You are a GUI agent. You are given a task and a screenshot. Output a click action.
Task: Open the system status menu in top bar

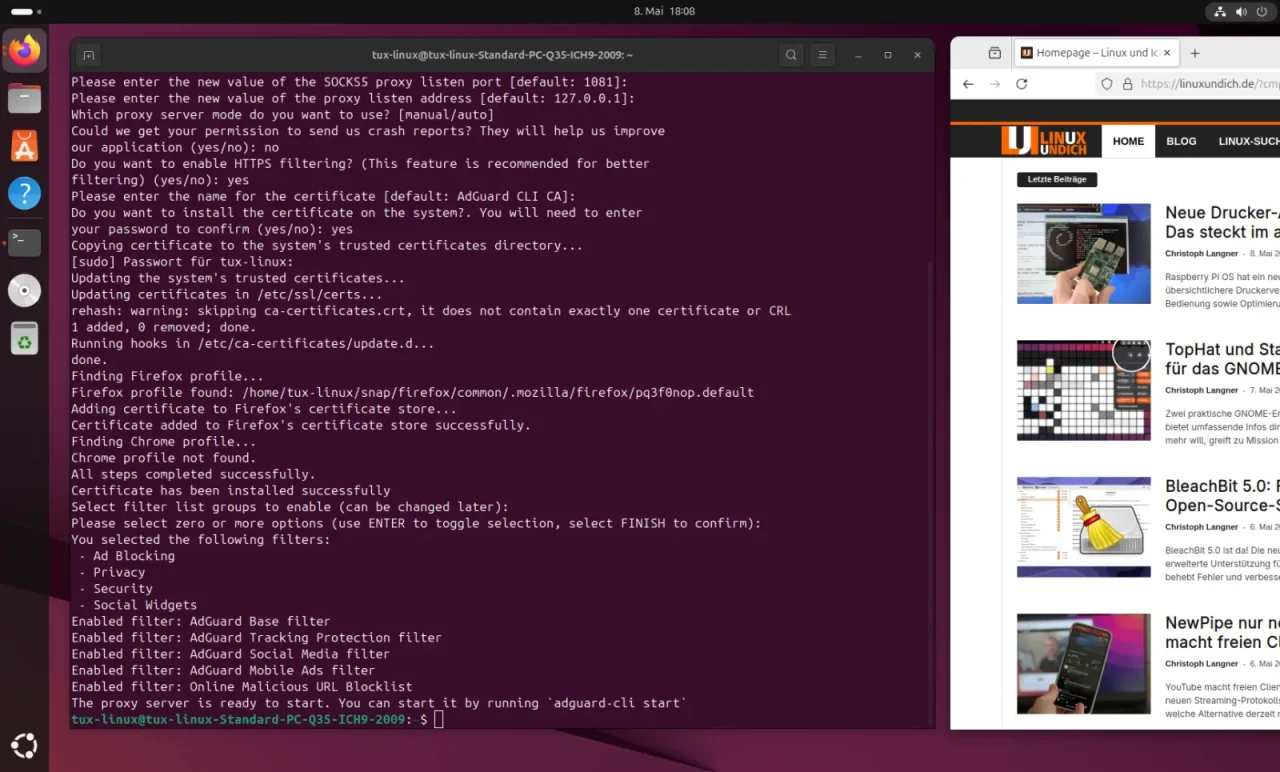coord(1240,12)
